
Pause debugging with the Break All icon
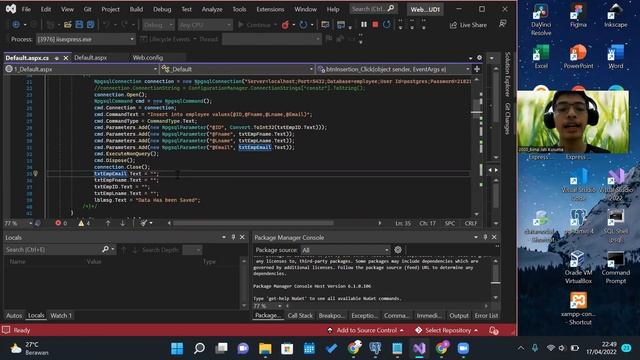[x=364, y=25]
